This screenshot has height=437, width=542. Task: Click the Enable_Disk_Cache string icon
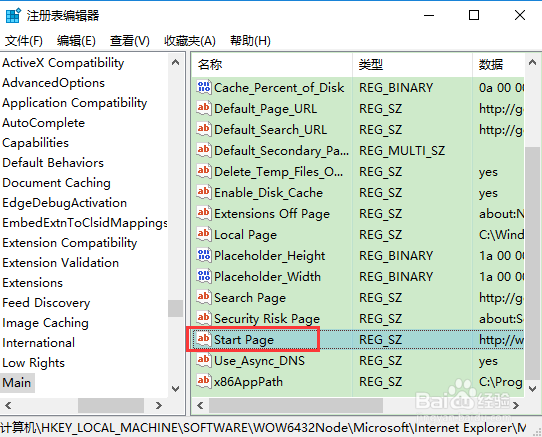(x=204, y=192)
